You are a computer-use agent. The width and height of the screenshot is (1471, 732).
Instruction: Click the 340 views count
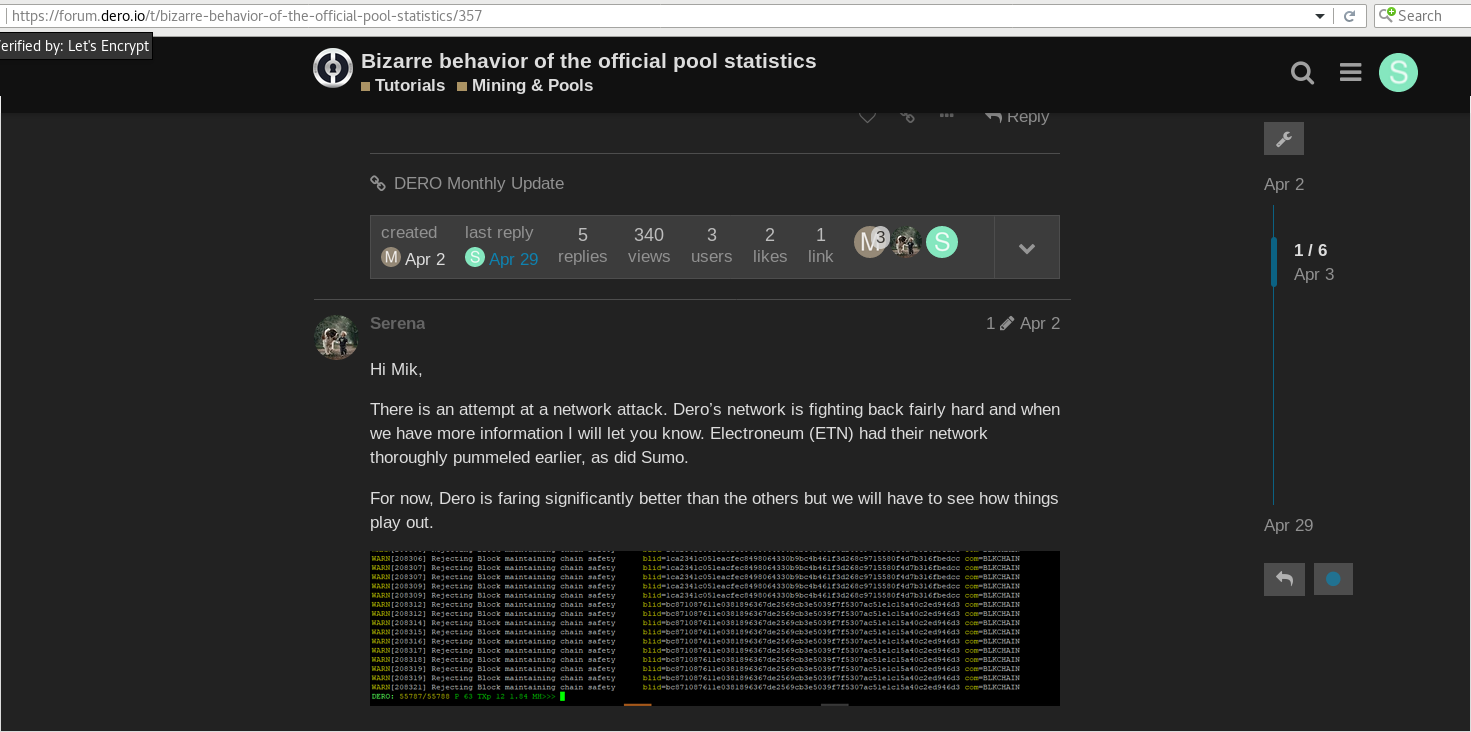tap(649, 246)
